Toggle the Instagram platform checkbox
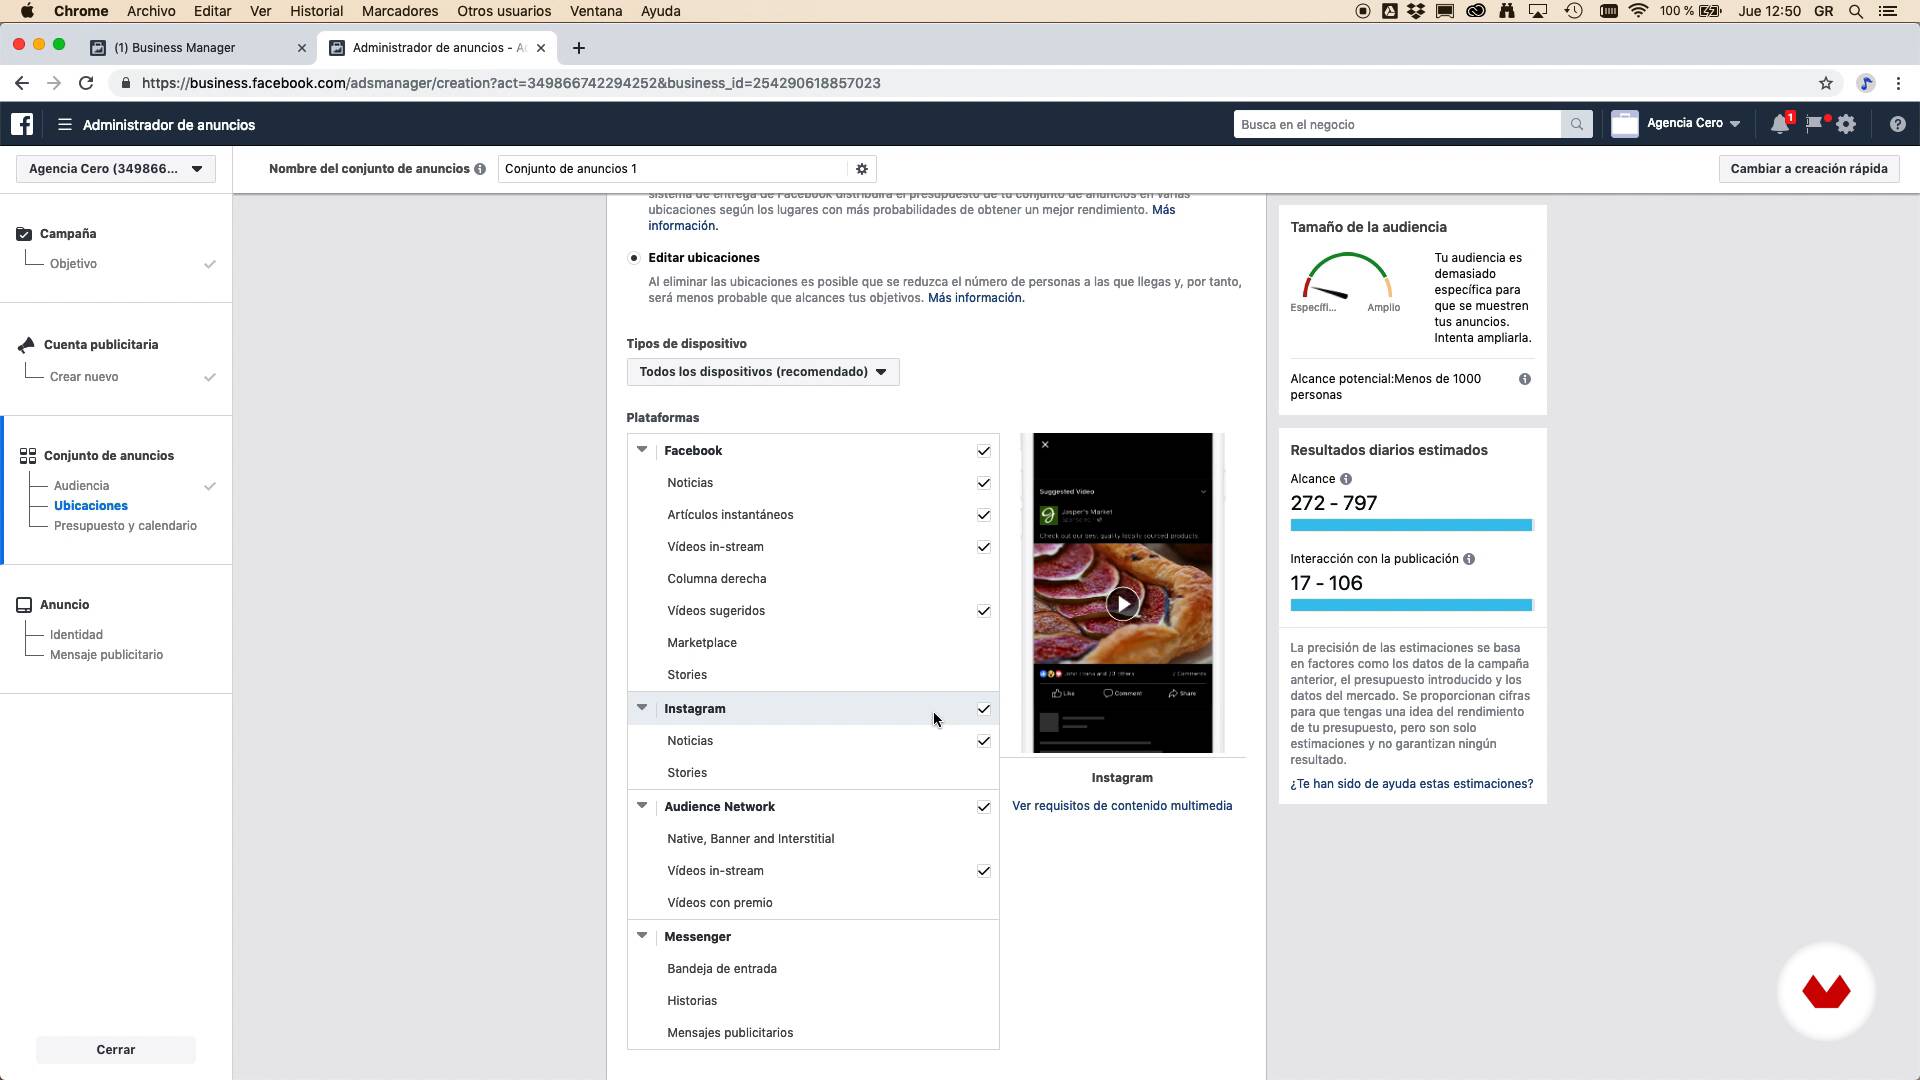Screen dimensions: 1920x1080 983,709
